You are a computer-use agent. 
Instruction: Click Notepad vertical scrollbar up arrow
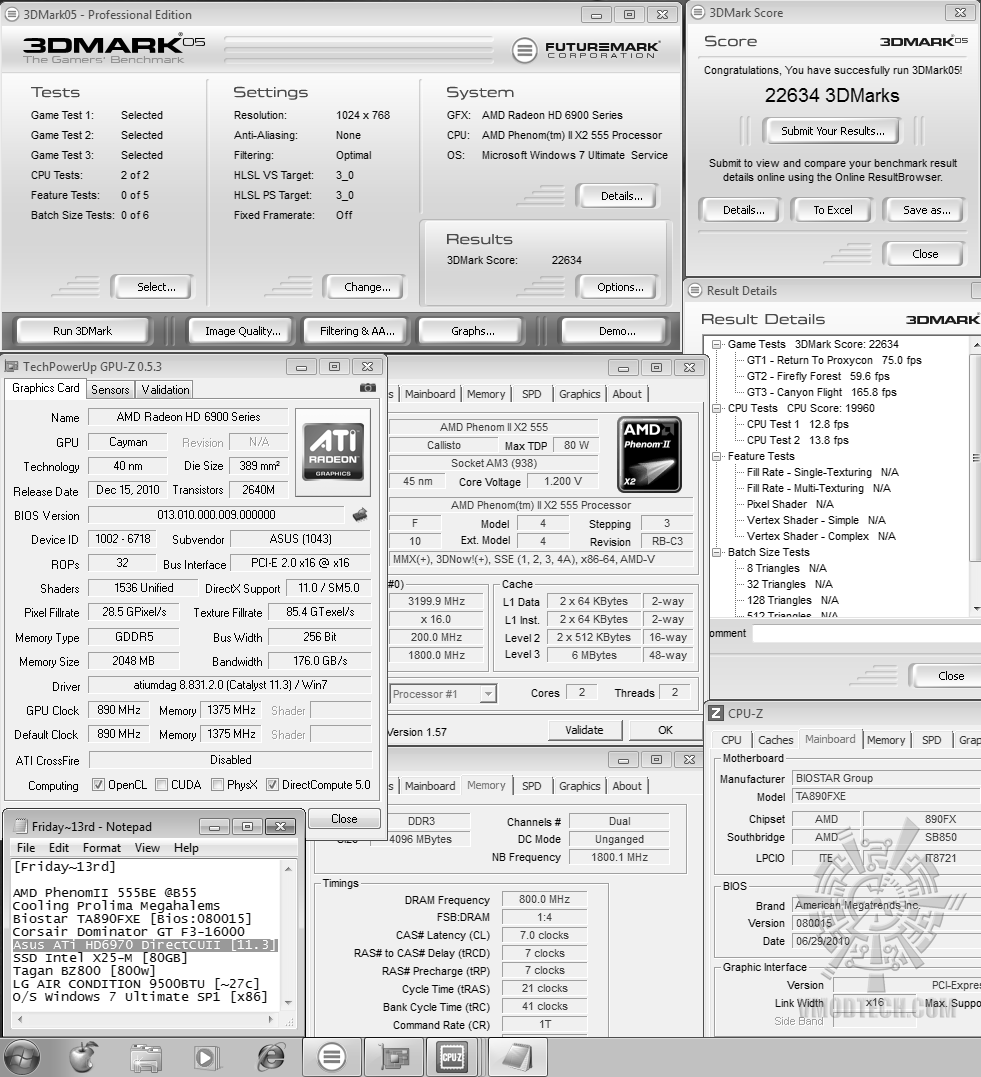pyautogui.click(x=289, y=868)
